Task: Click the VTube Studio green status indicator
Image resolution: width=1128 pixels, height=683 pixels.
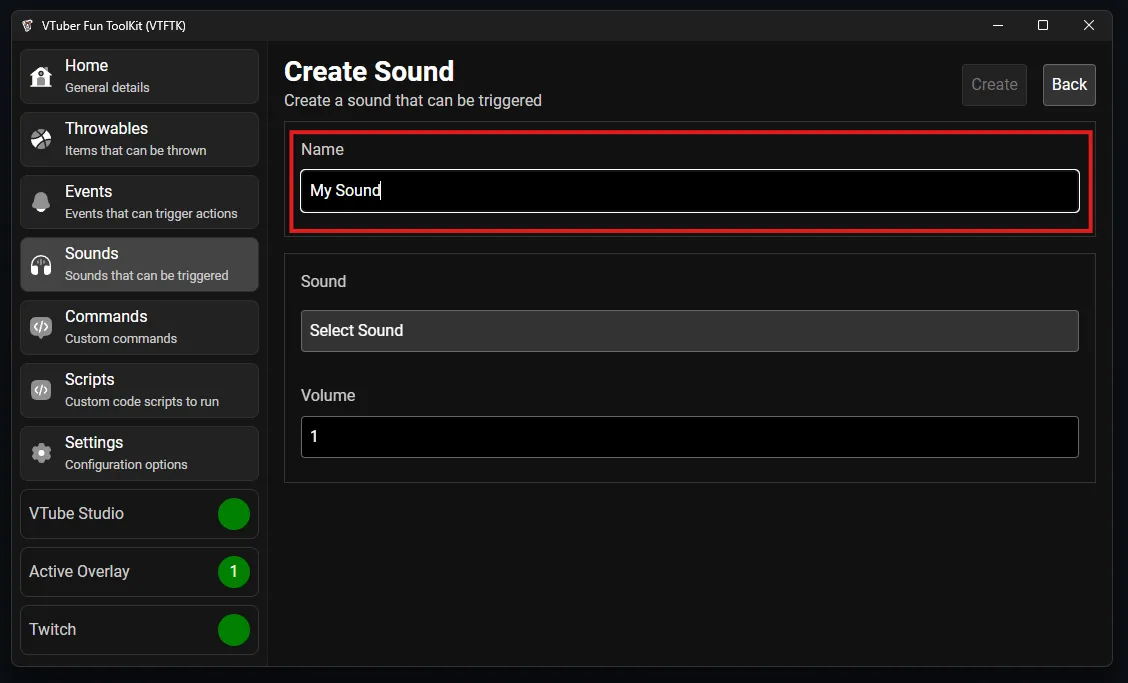Action: [233, 514]
